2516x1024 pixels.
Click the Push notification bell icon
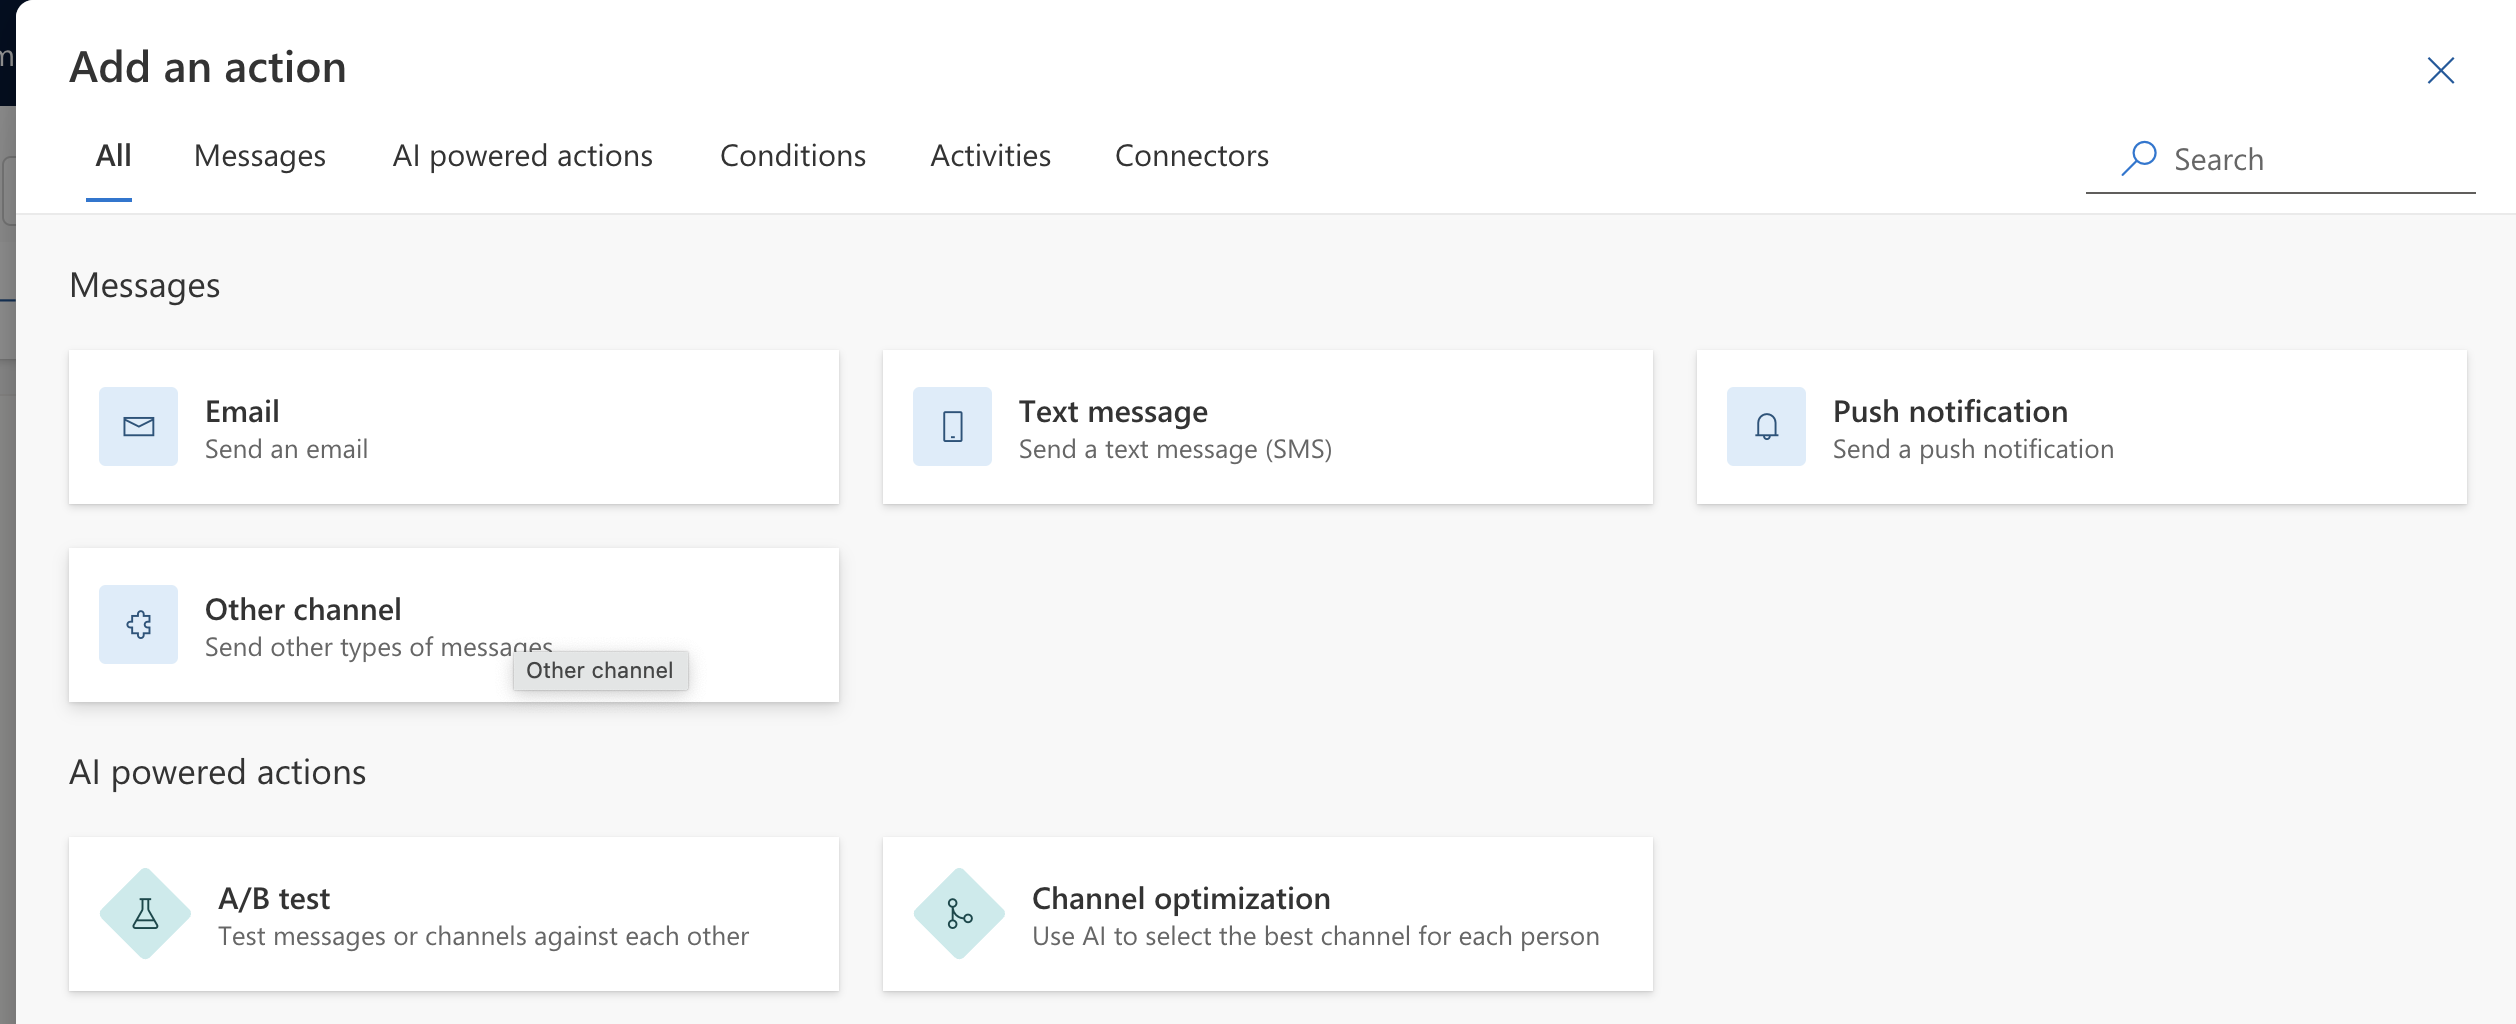[1766, 427]
